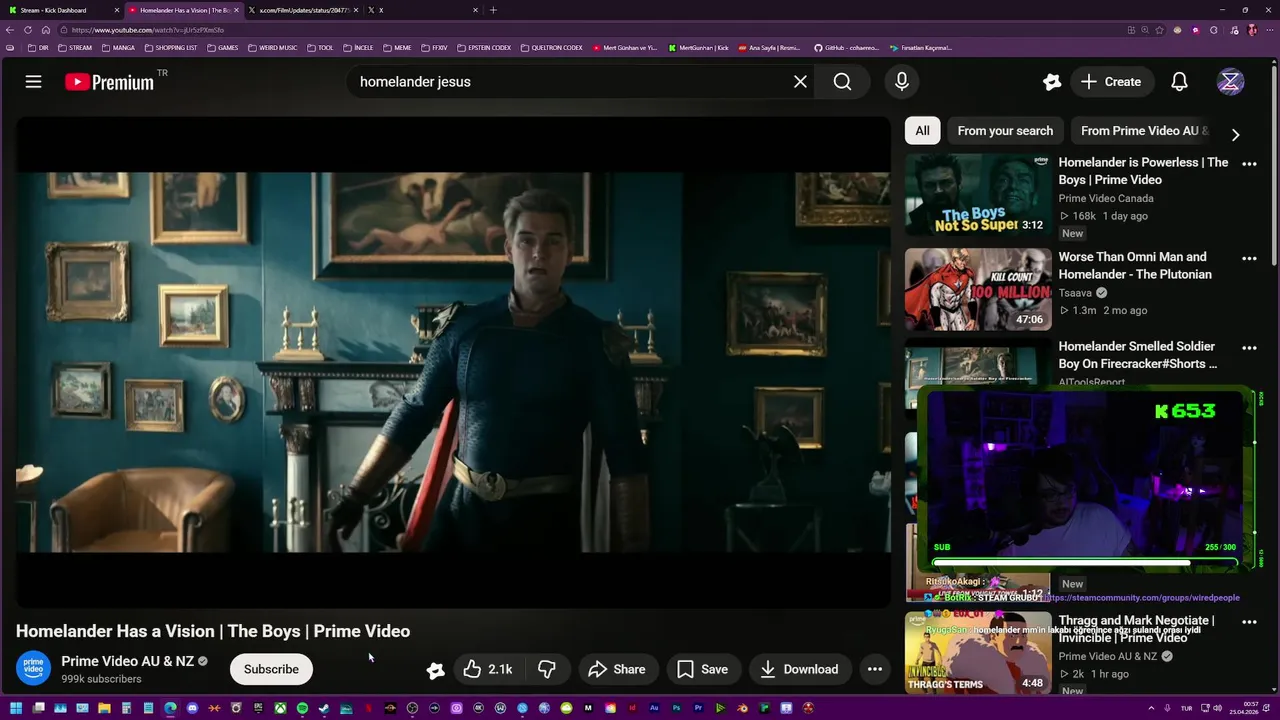
Task: Click the sparkle Ask button beside Like
Action: coord(435,670)
